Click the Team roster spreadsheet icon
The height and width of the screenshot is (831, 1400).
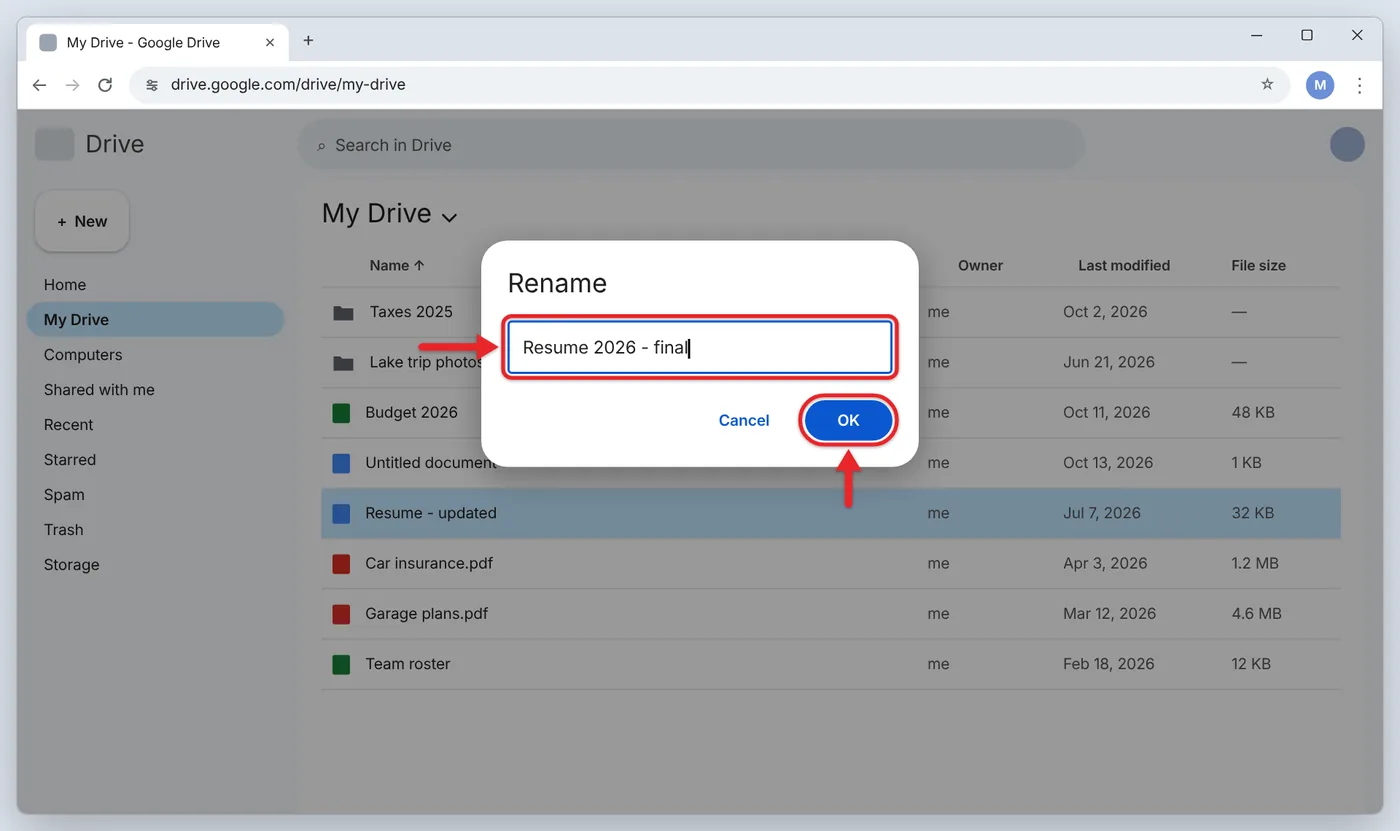point(341,664)
